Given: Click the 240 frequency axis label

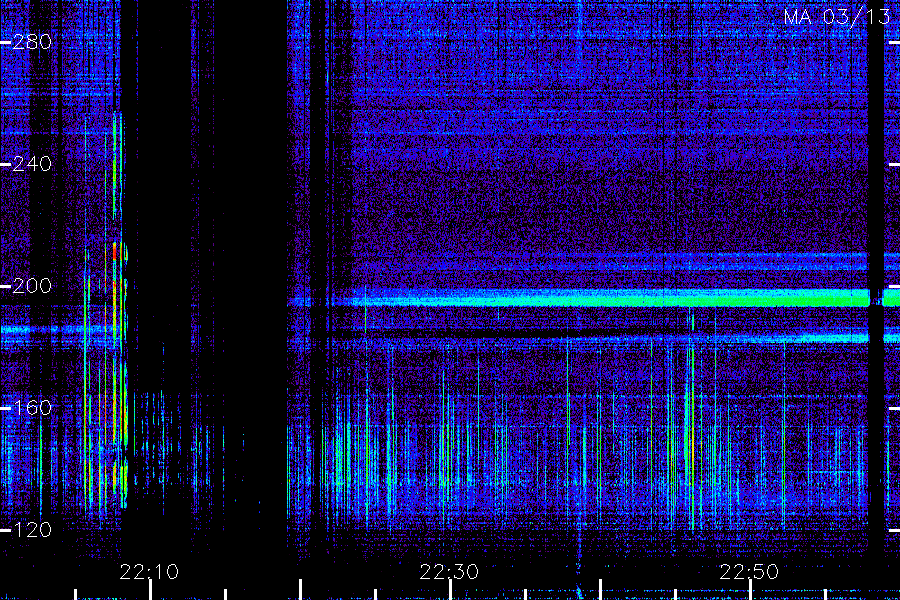Looking at the screenshot, I should [32, 164].
